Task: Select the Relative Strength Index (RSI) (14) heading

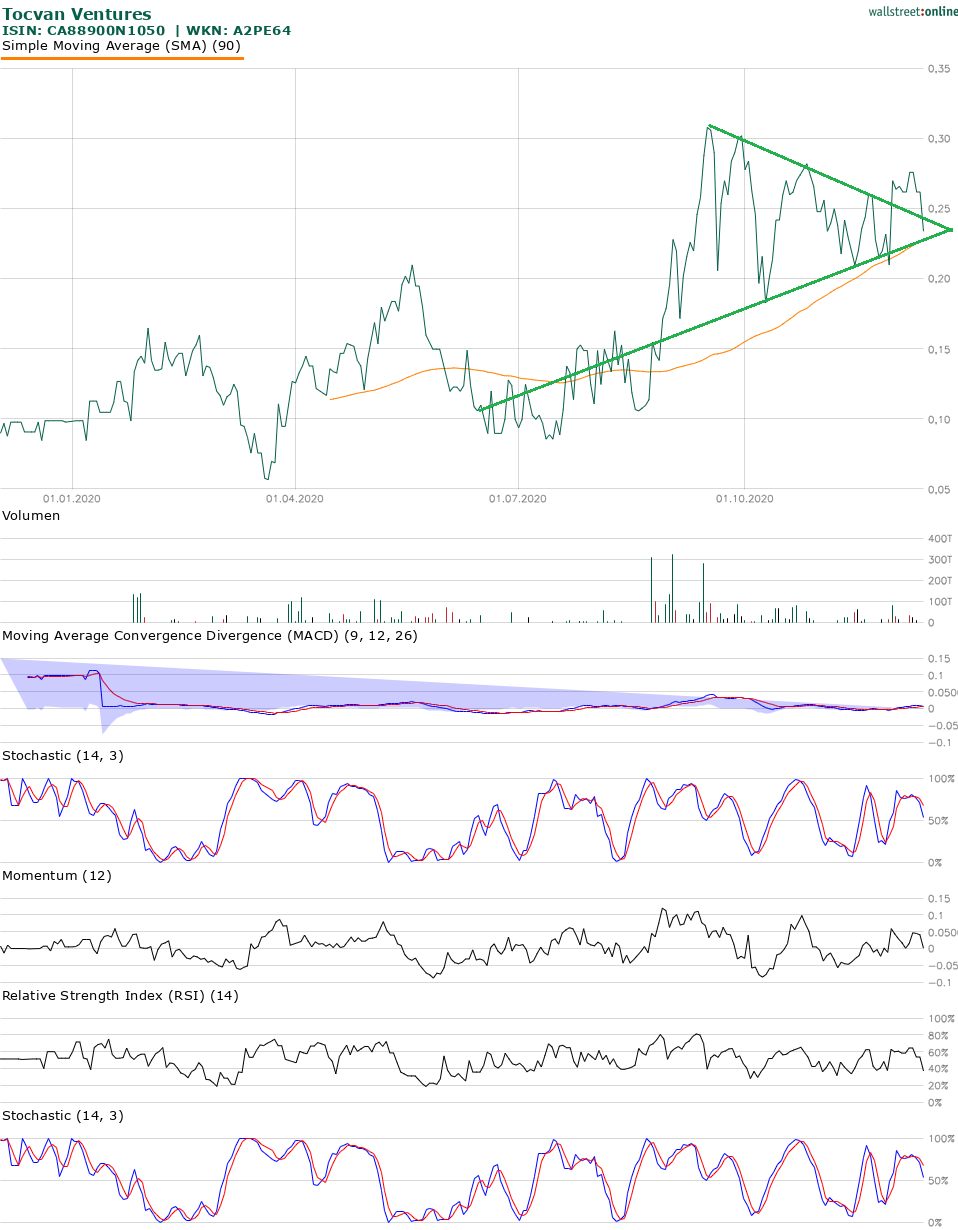Action: tap(121, 996)
